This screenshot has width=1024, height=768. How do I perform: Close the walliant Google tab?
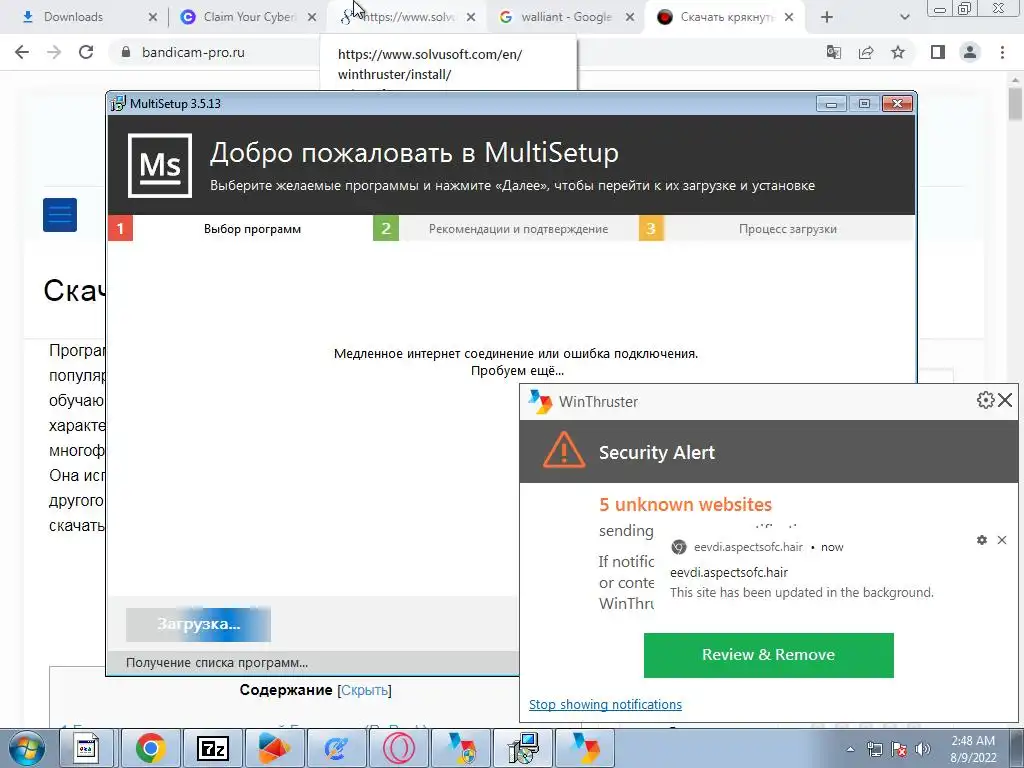(x=630, y=17)
